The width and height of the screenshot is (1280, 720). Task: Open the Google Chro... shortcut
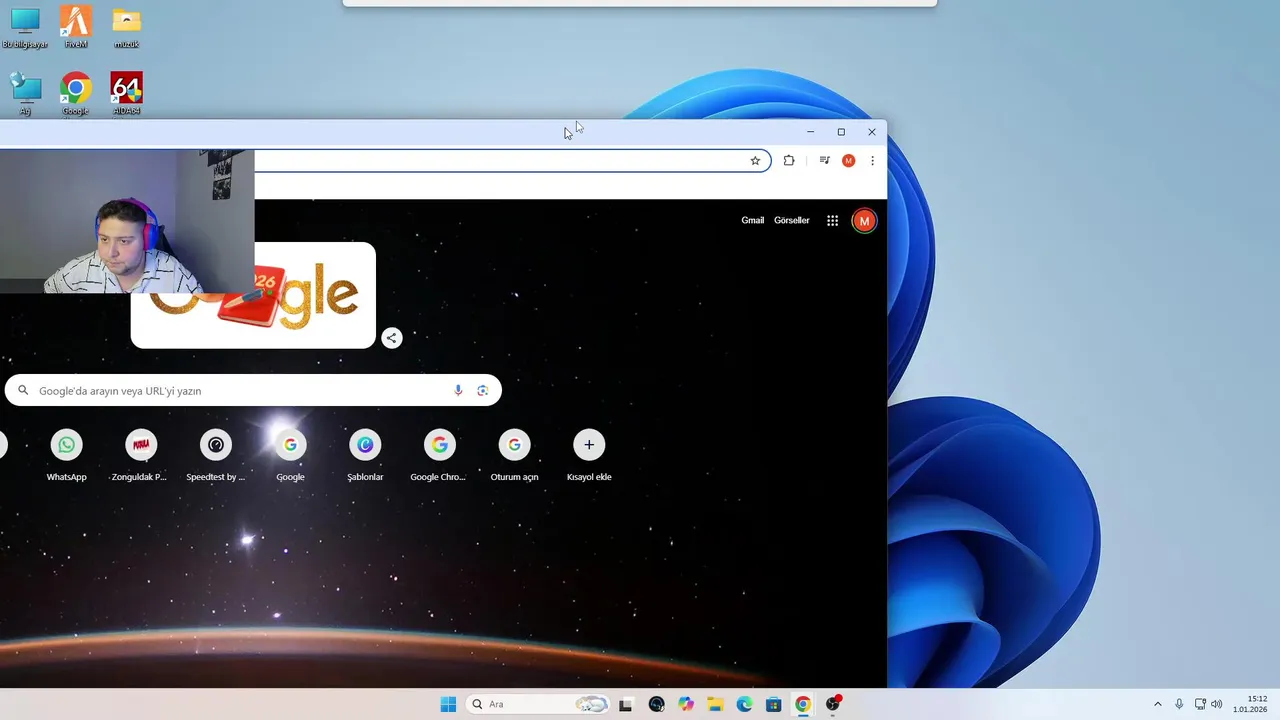click(439, 456)
